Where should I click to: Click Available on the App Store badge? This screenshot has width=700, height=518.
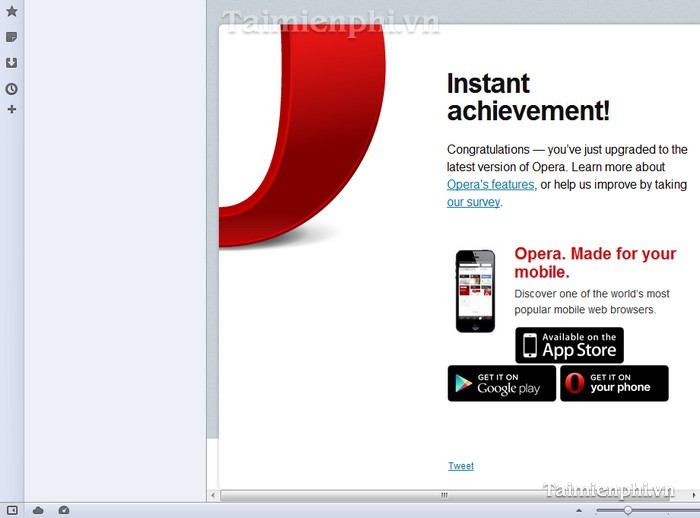[570, 345]
